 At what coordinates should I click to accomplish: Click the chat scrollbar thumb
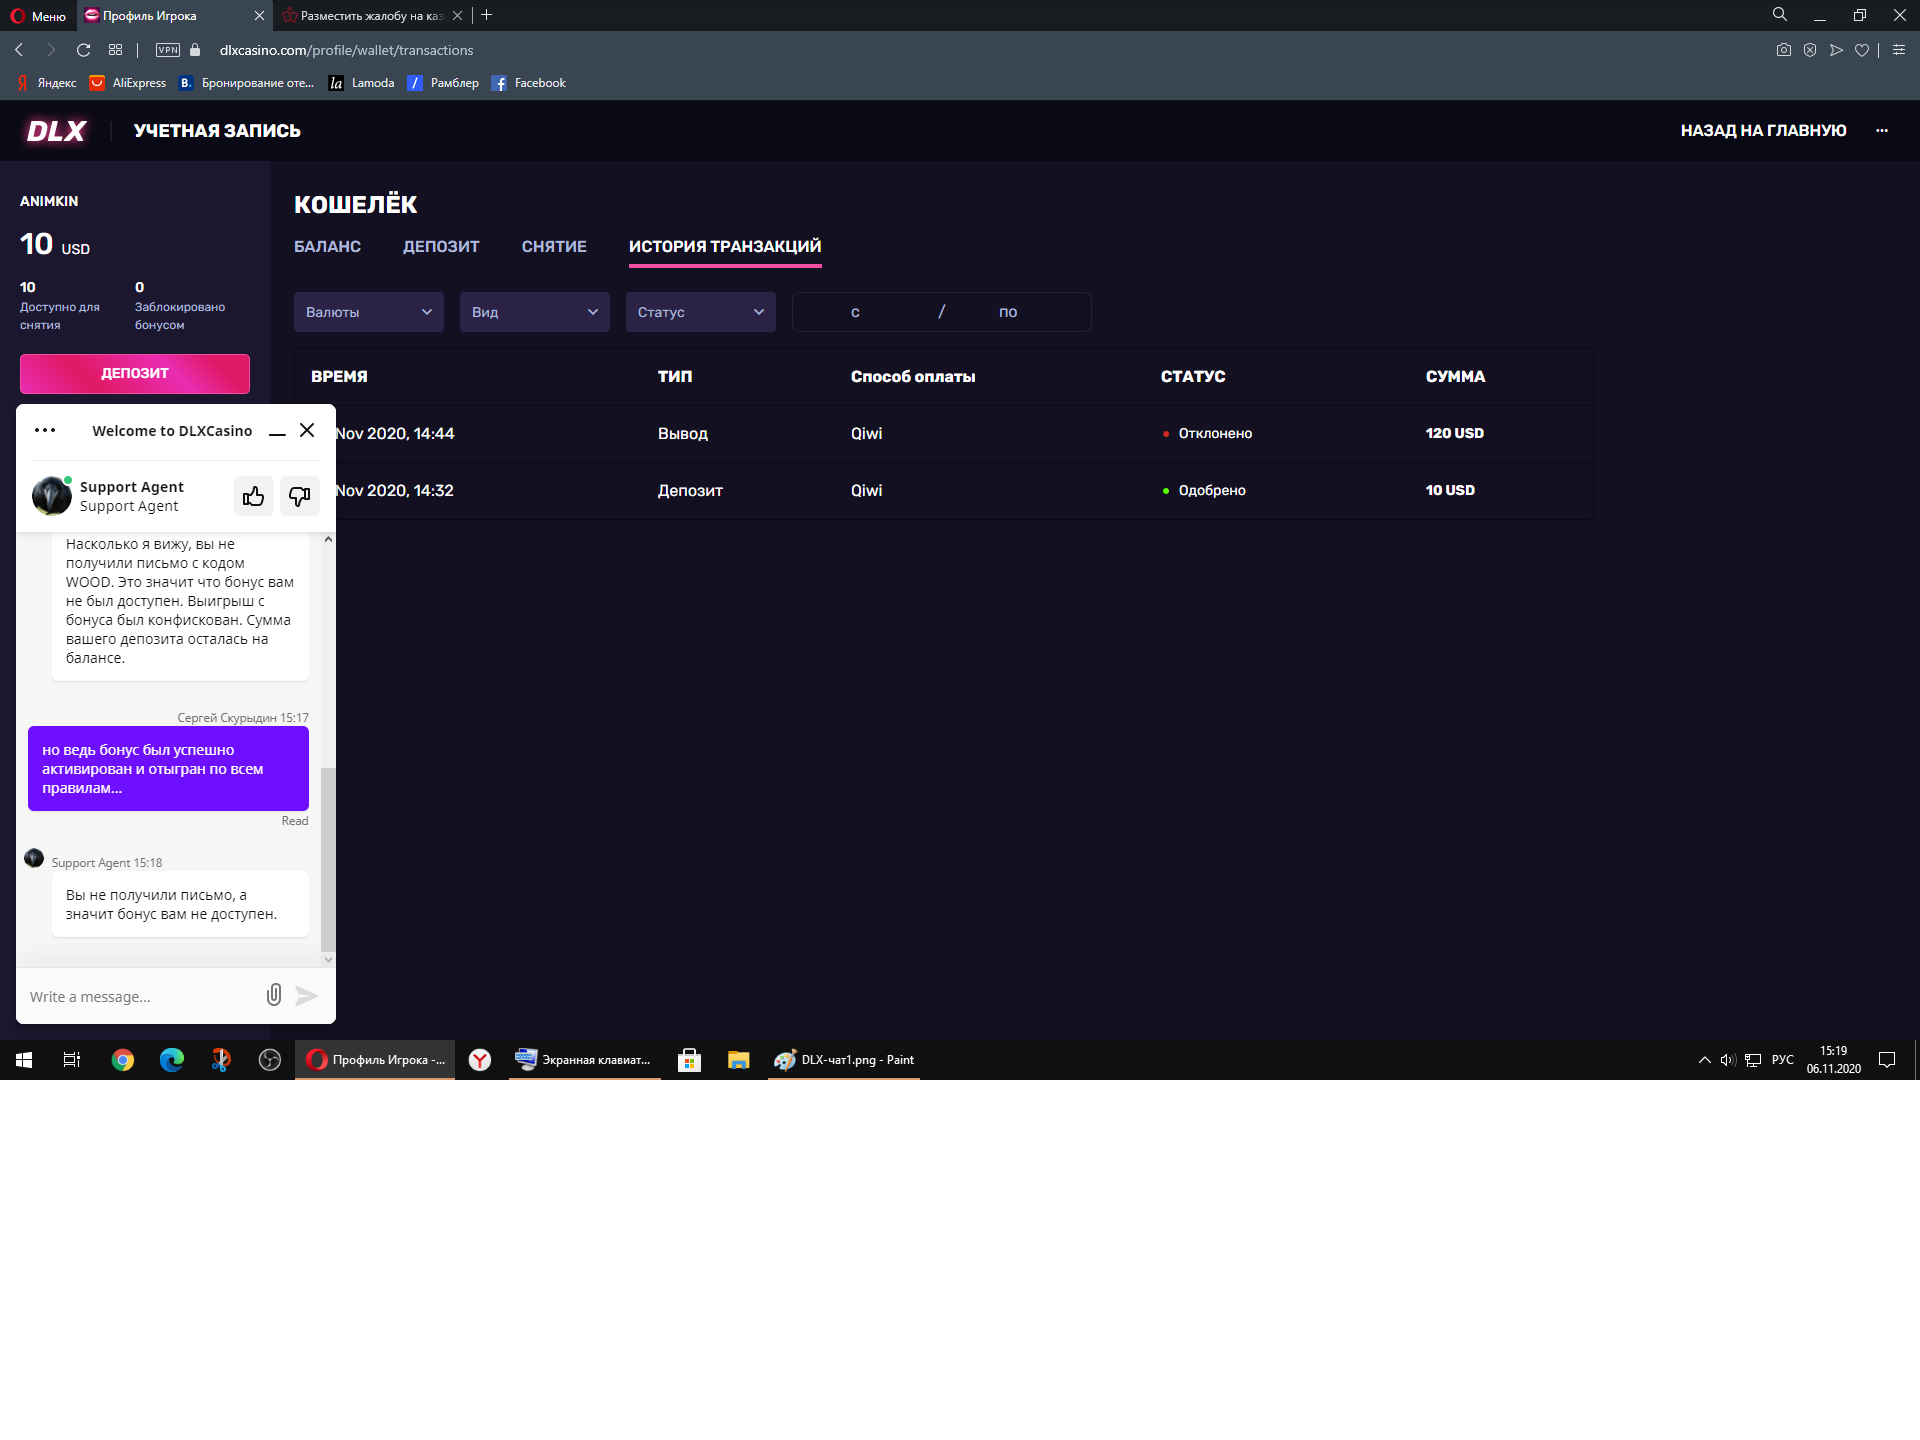click(x=327, y=858)
